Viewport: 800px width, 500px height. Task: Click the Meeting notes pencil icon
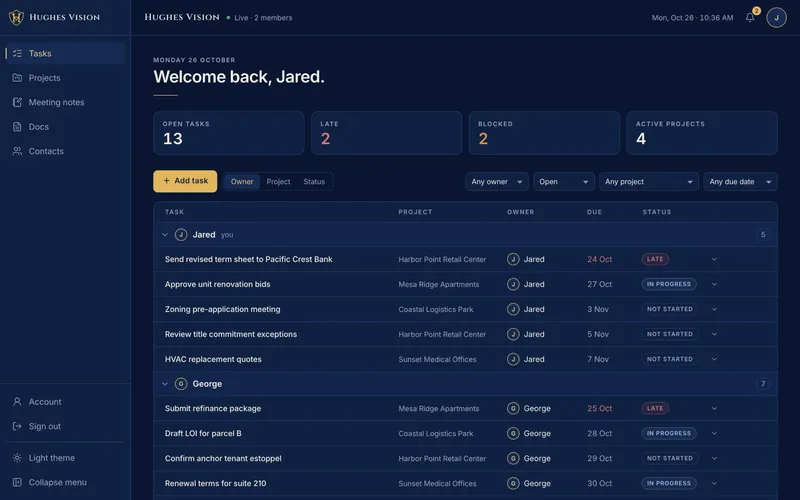click(17, 102)
